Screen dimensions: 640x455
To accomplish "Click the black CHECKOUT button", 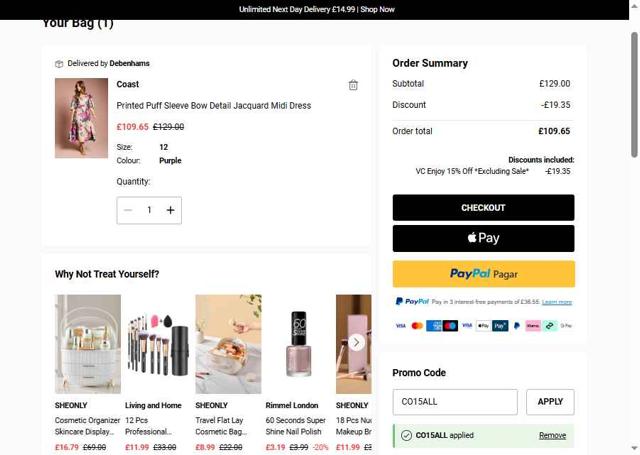I will [x=483, y=208].
